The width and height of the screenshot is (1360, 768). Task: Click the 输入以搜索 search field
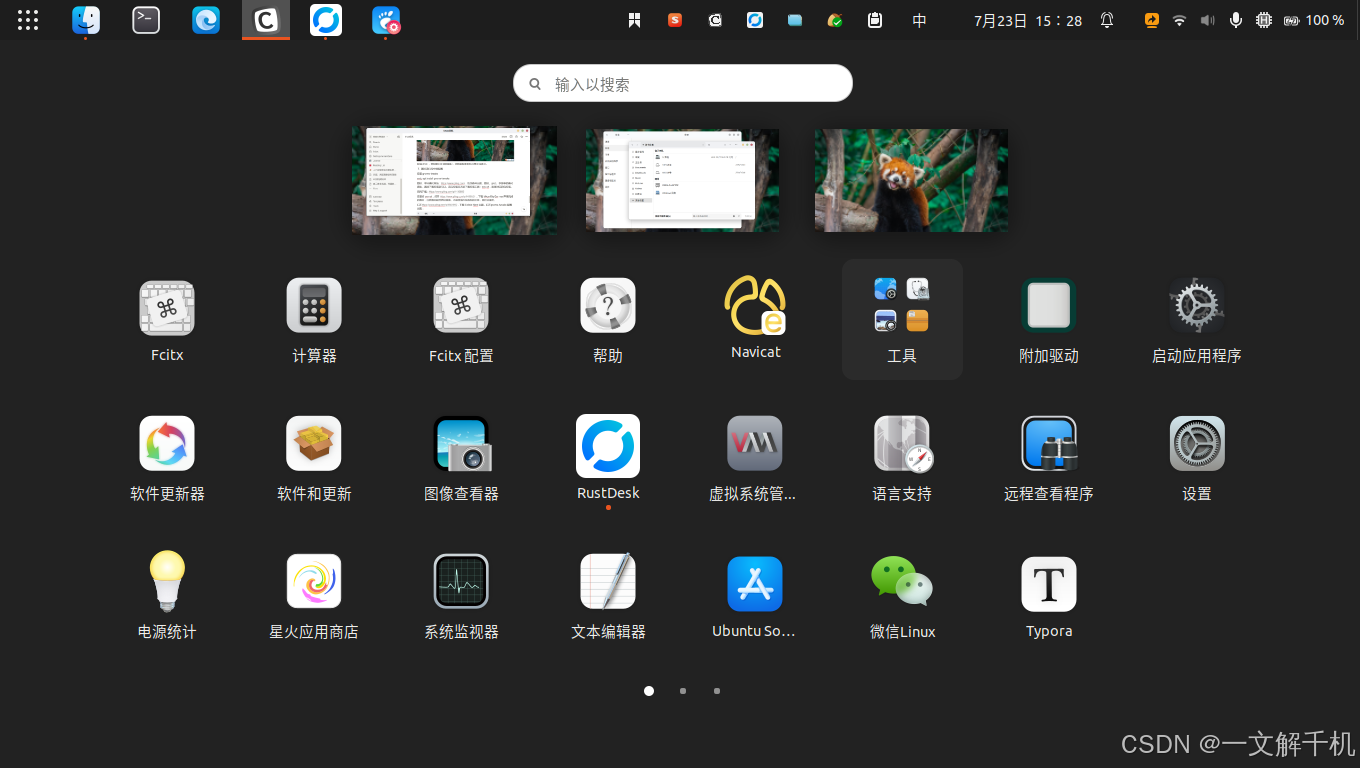[683, 83]
